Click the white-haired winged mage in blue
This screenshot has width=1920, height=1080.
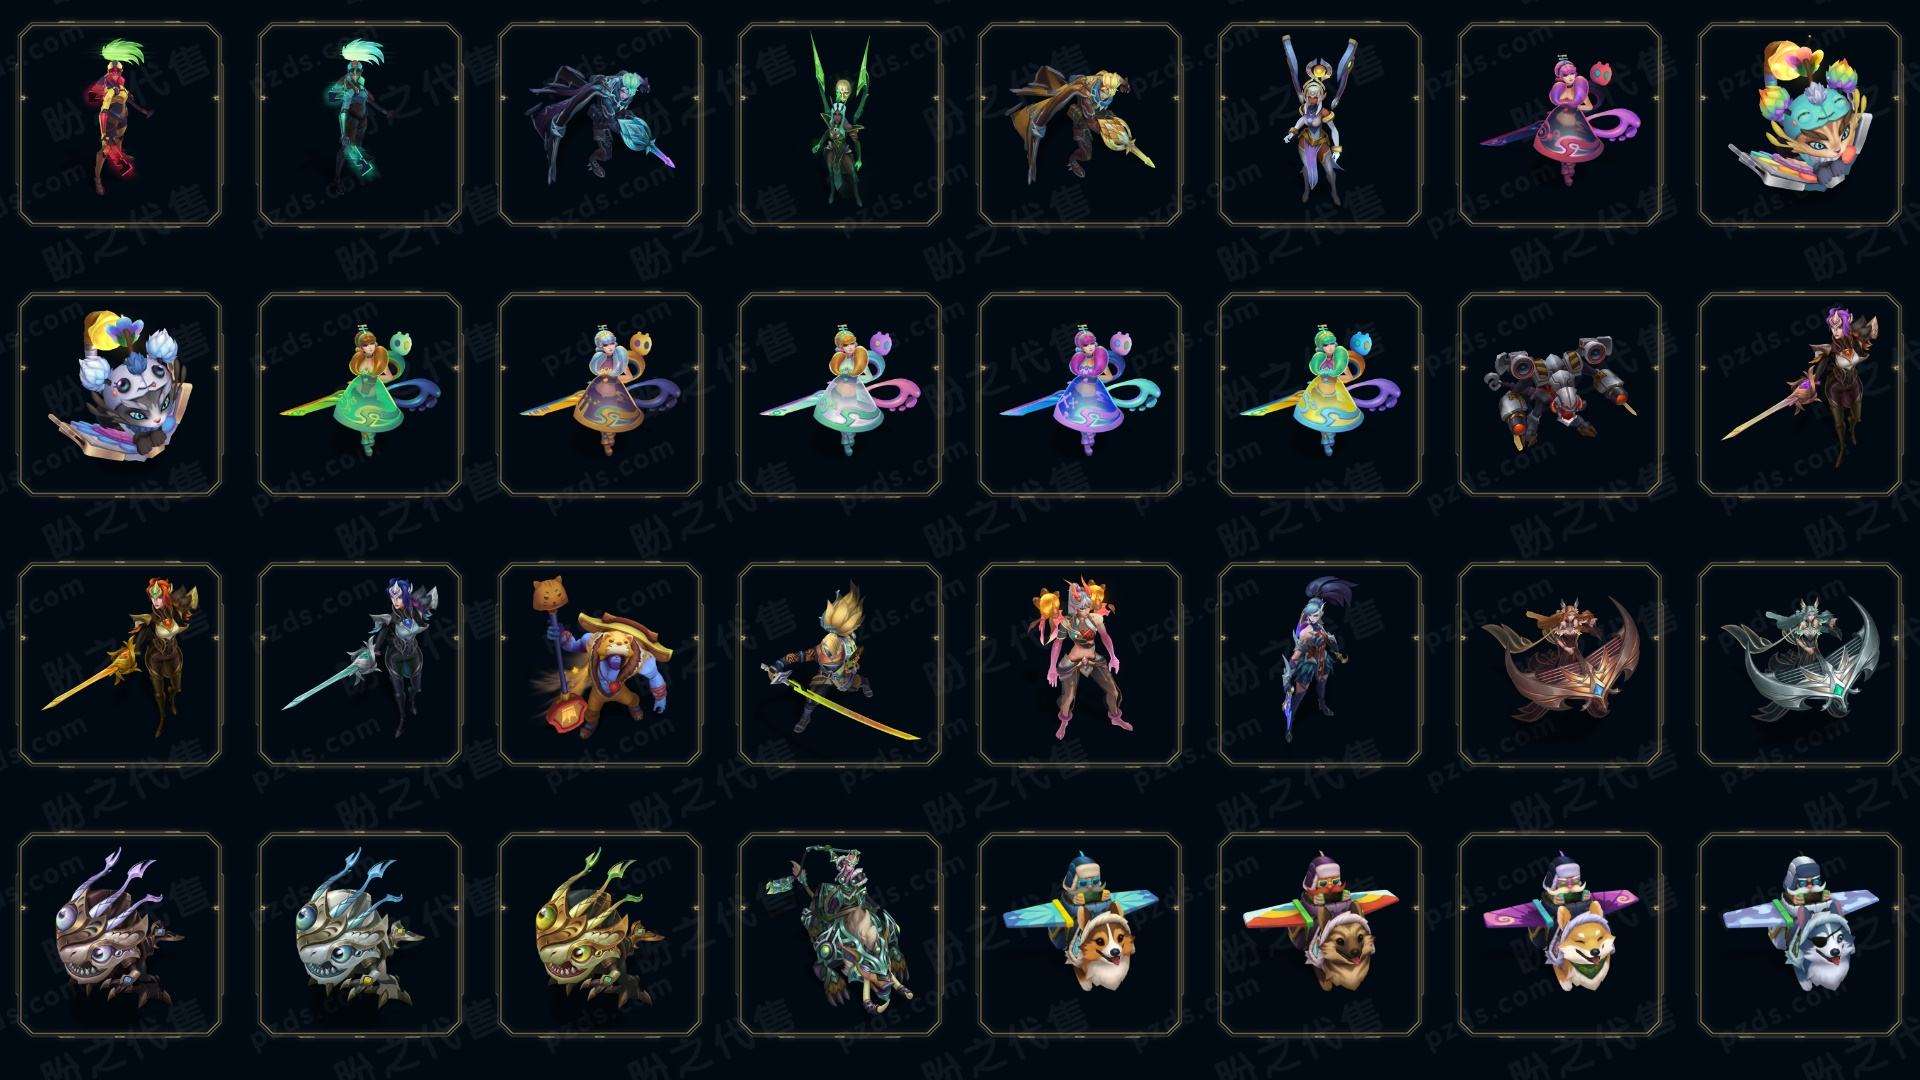pos(1320,125)
